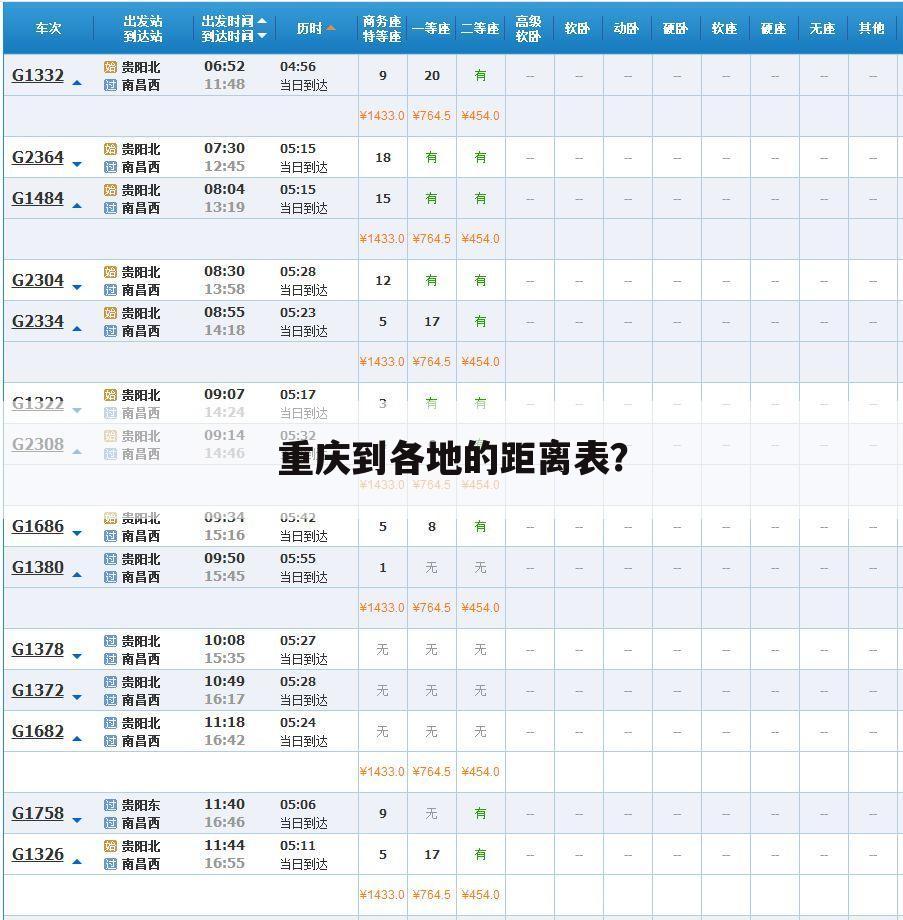Click origin station icon for G2334 贵阳北
This screenshot has height=920, width=903.
pos(110,313)
